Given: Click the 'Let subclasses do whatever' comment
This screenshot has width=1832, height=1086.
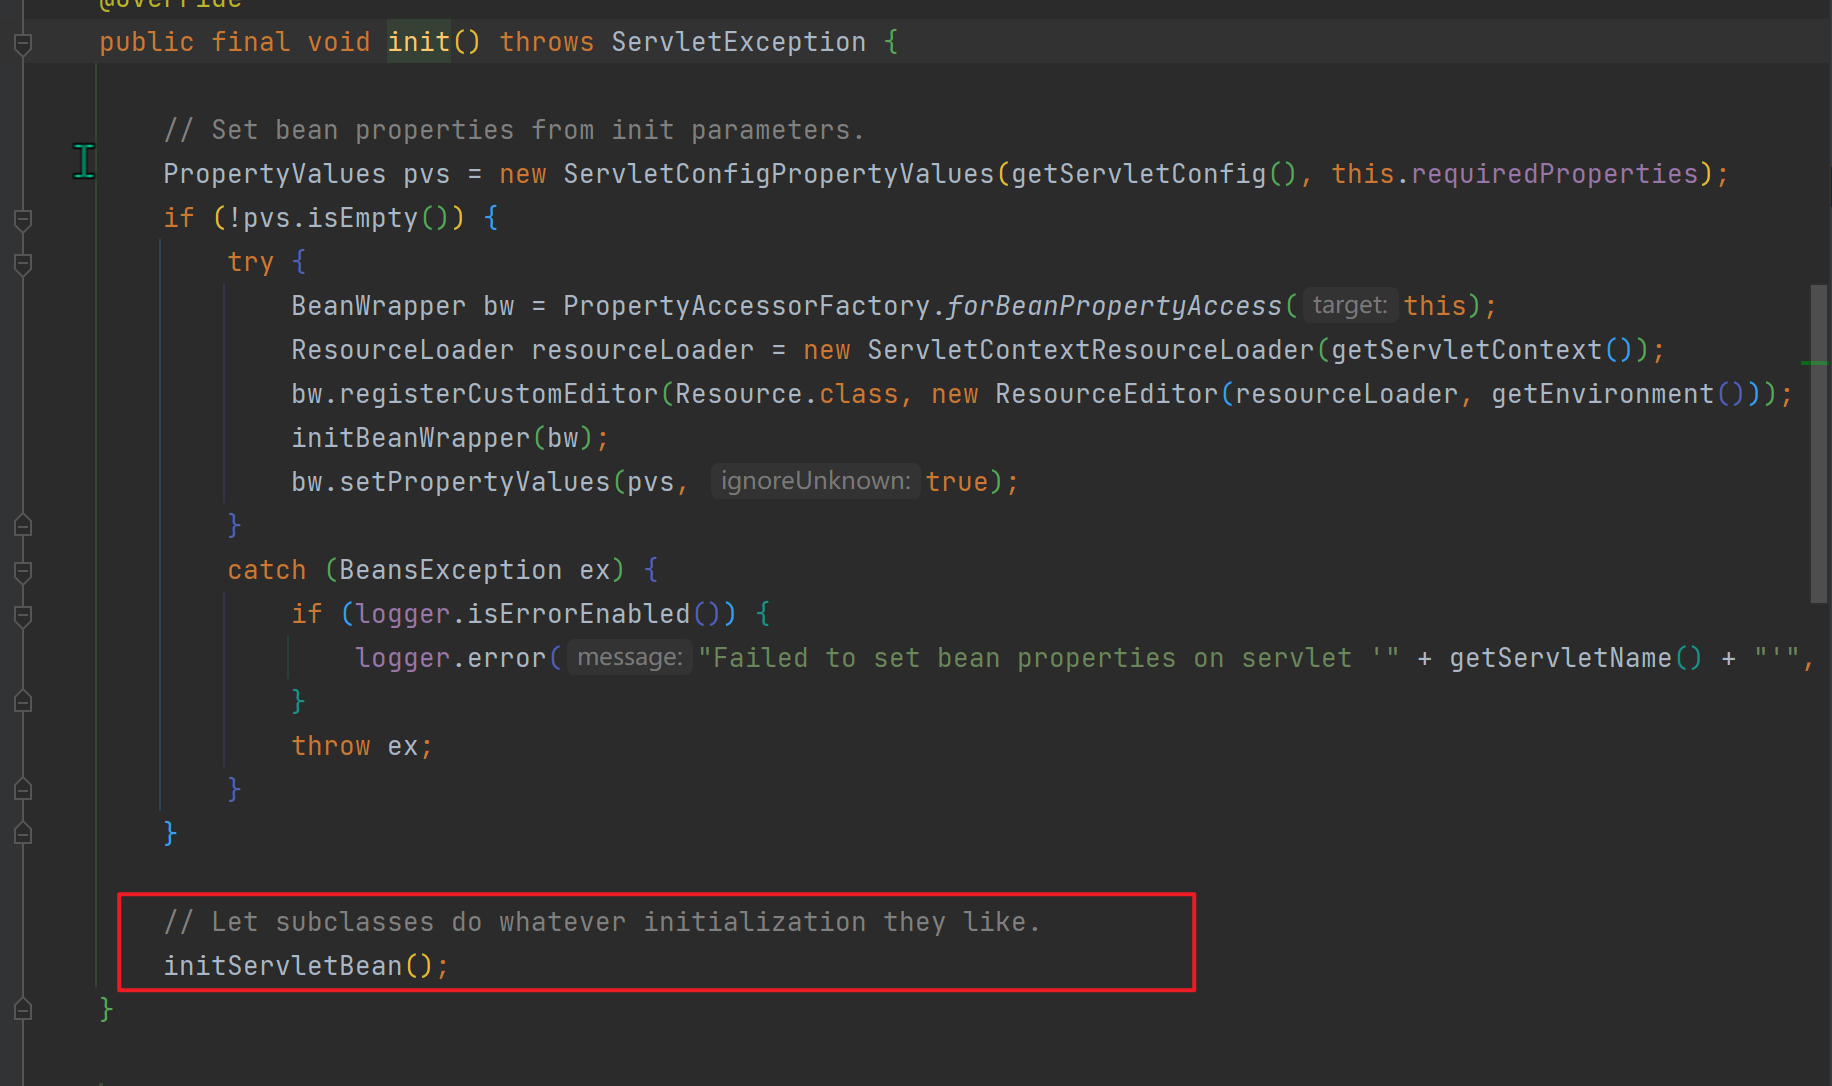Looking at the screenshot, I should (602, 922).
